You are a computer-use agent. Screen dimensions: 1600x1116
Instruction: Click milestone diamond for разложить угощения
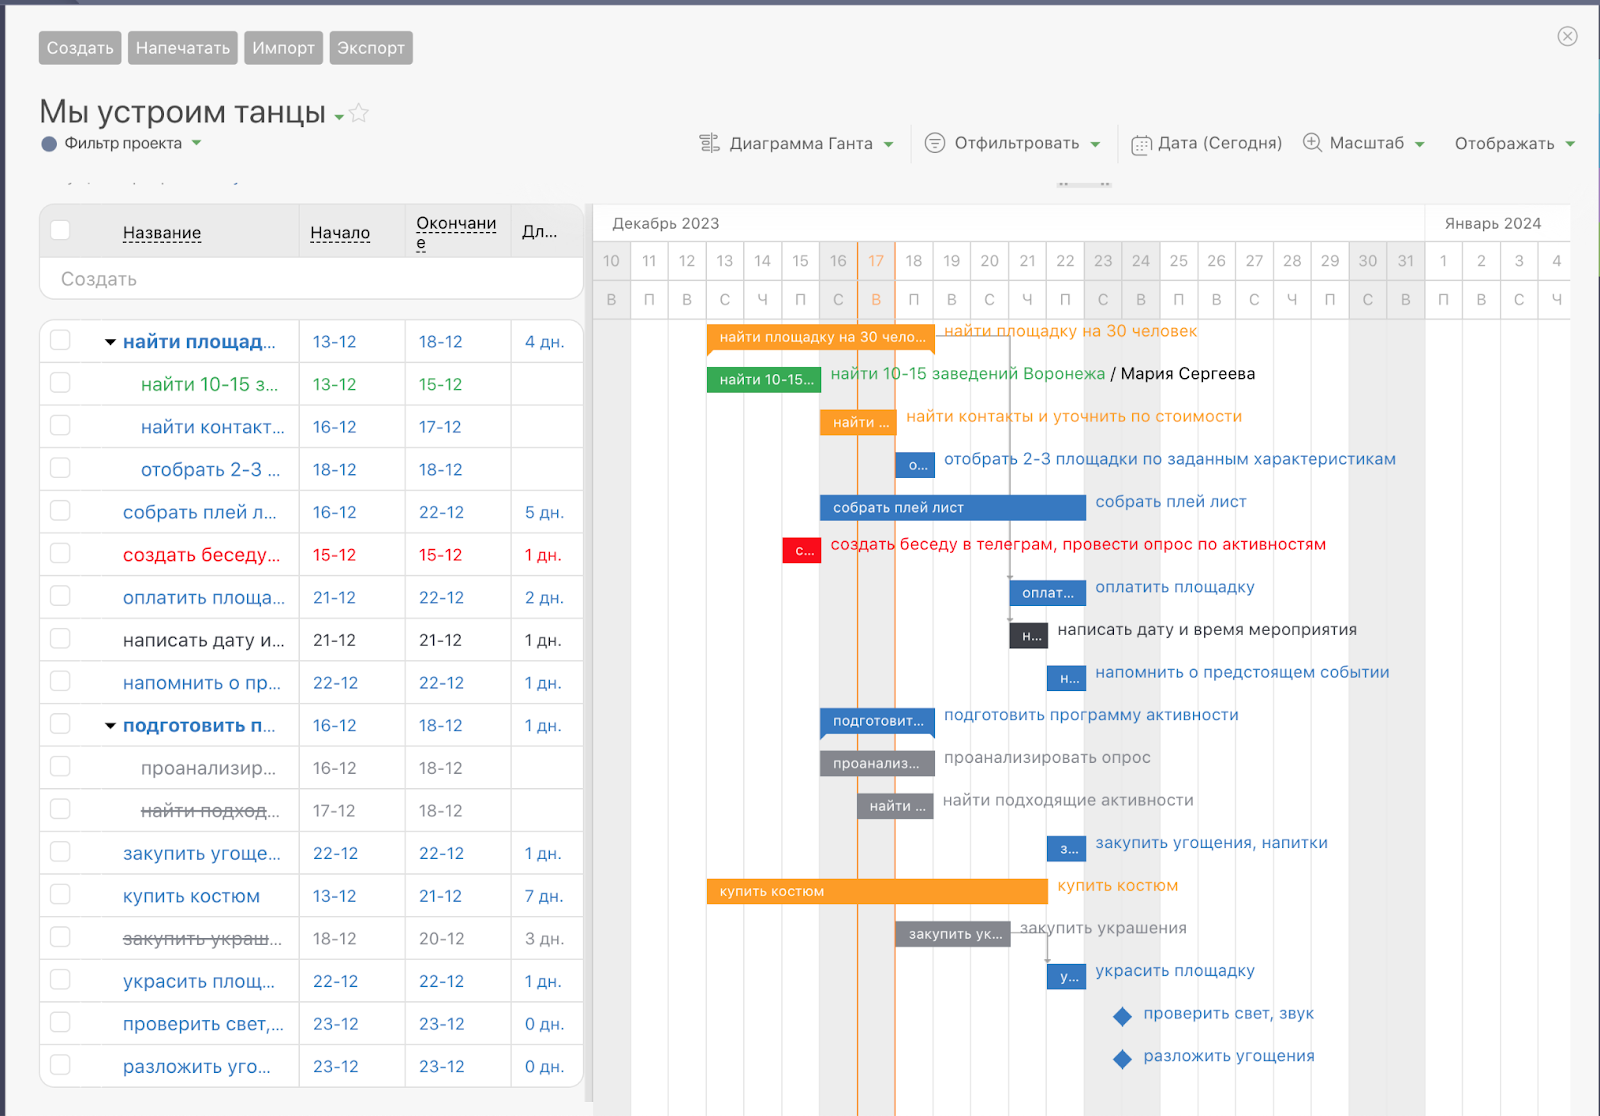[x=1122, y=1059]
